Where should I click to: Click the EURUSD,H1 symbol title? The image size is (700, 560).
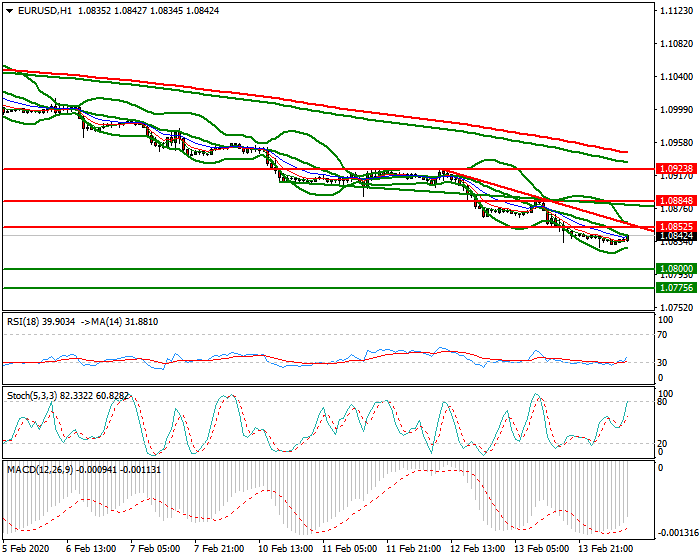tap(45, 11)
